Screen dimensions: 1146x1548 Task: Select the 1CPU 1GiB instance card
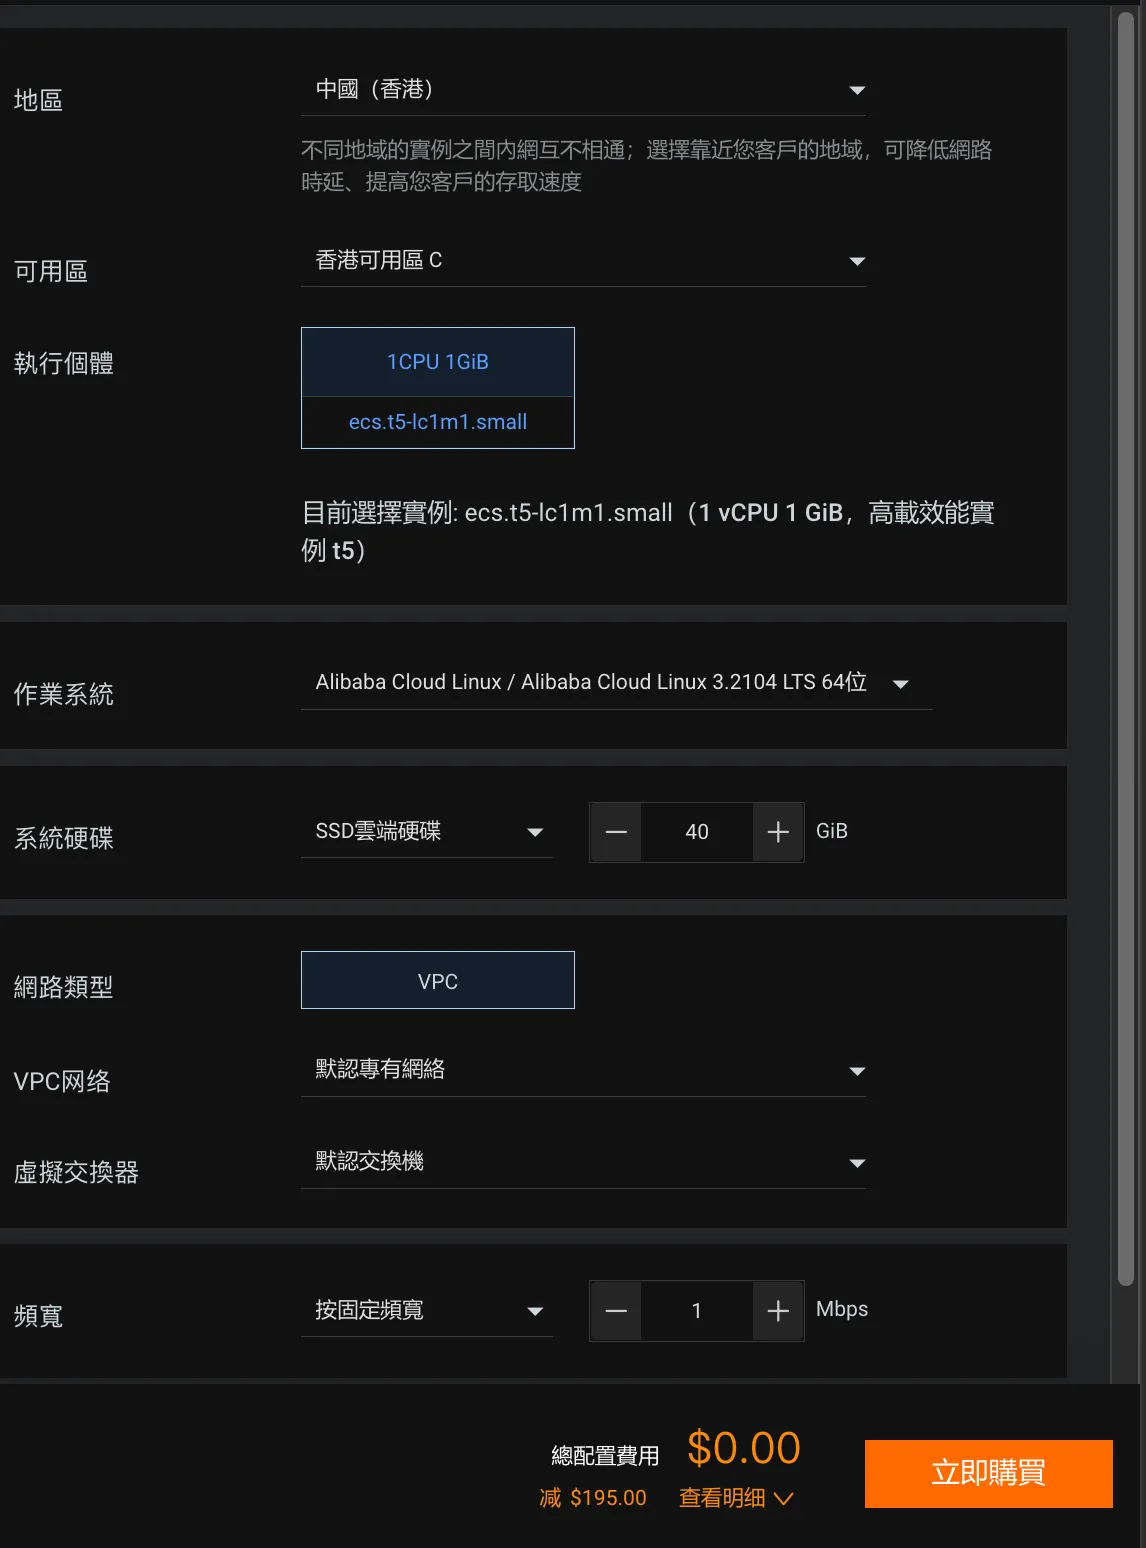[x=438, y=362]
